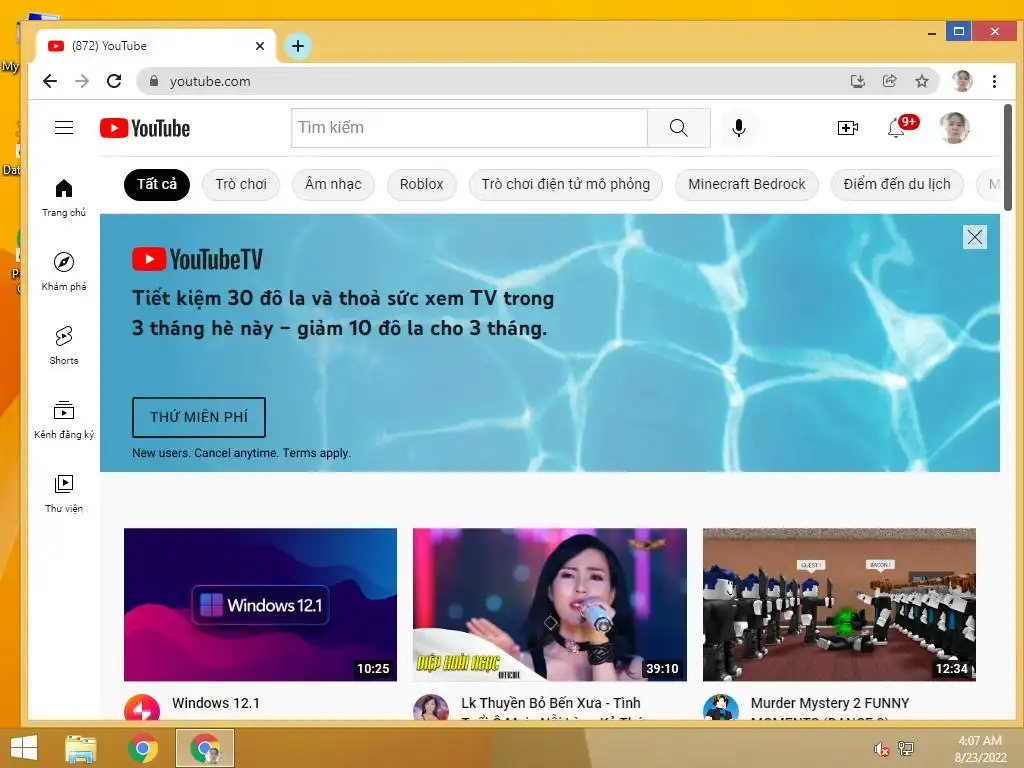
Task: Open Thư viện library in sidebar
Action: (x=63, y=493)
